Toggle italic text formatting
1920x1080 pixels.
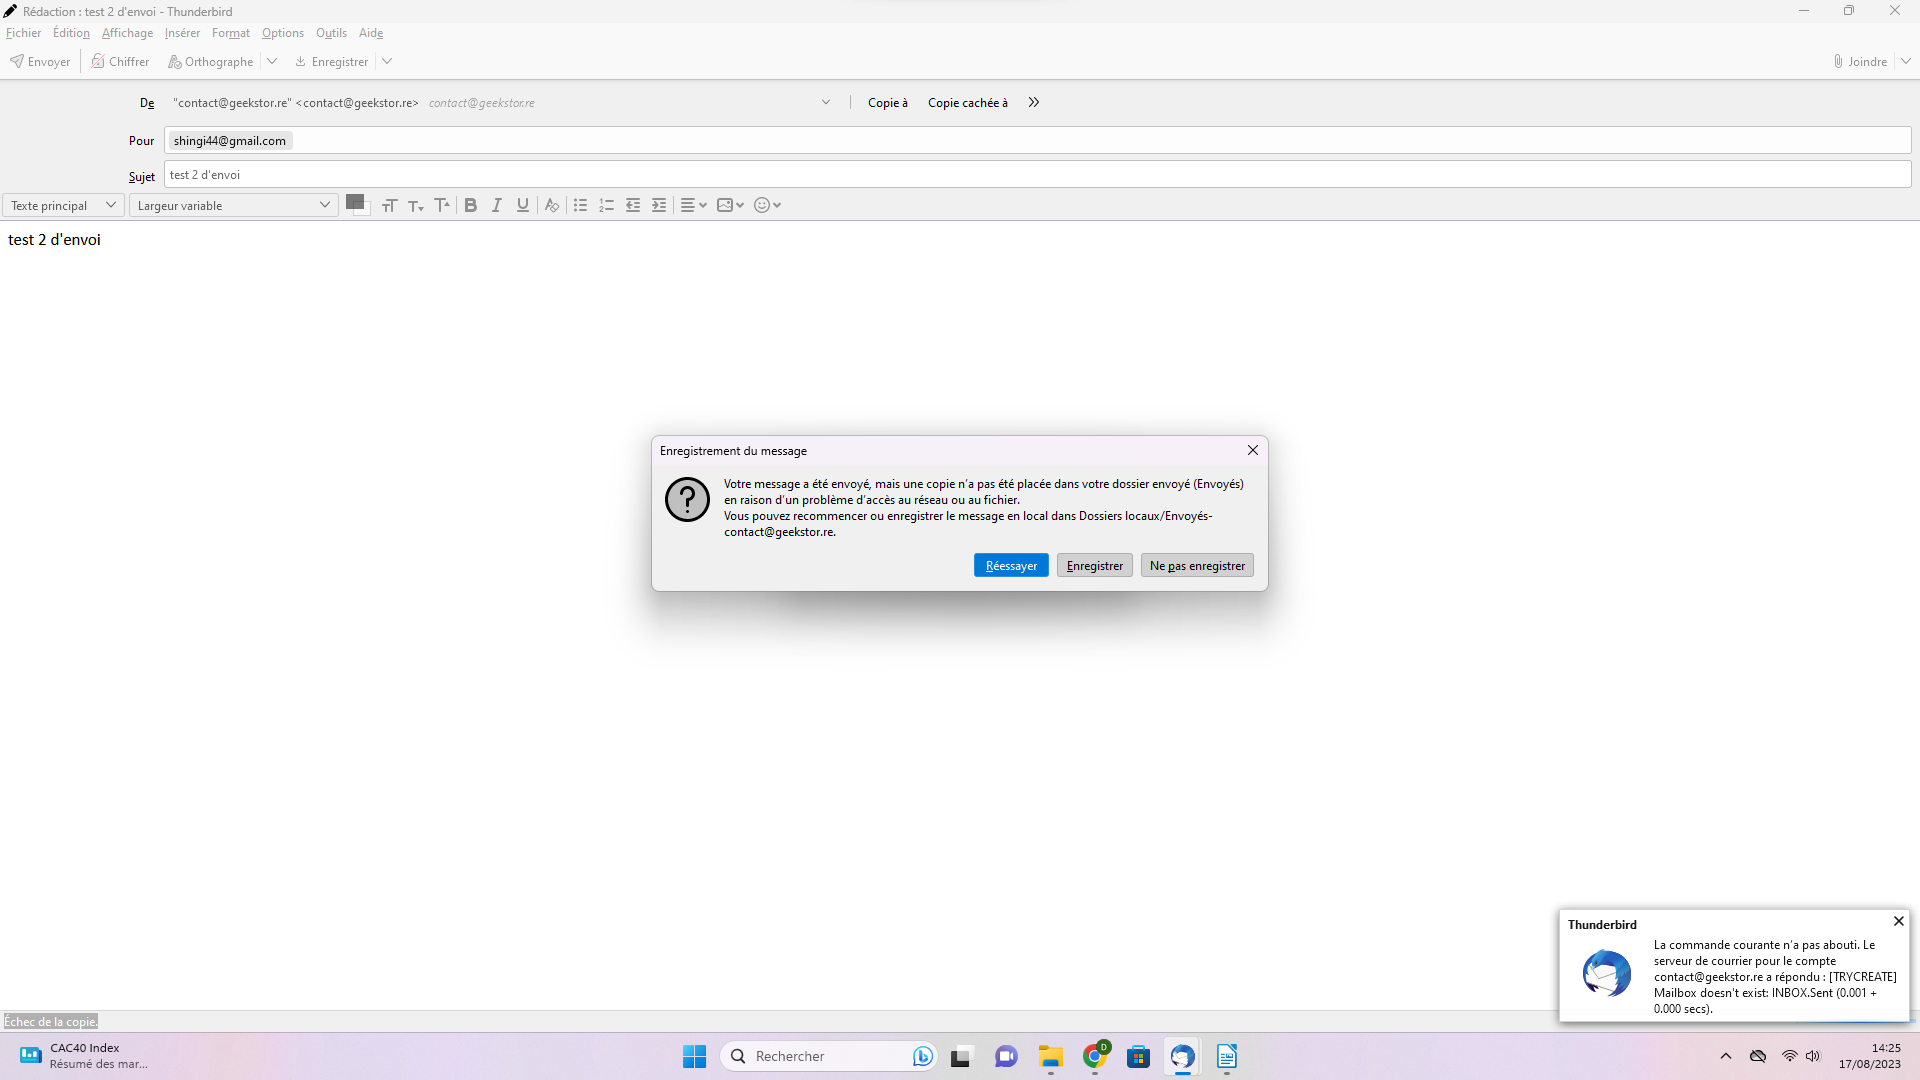pyautogui.click(x=497, y=205)
